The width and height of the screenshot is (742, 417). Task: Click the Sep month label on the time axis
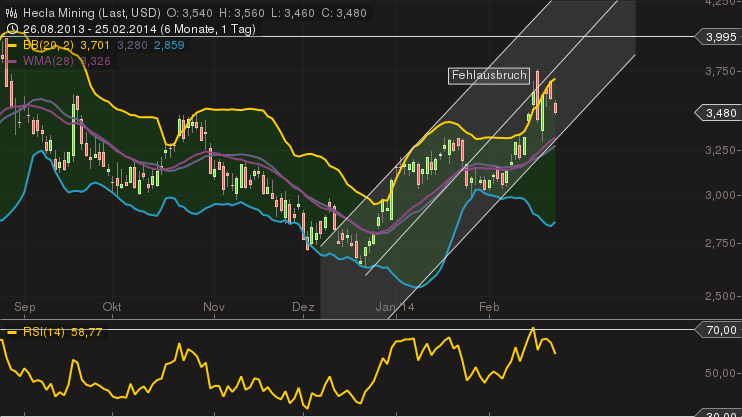(25, 307)
